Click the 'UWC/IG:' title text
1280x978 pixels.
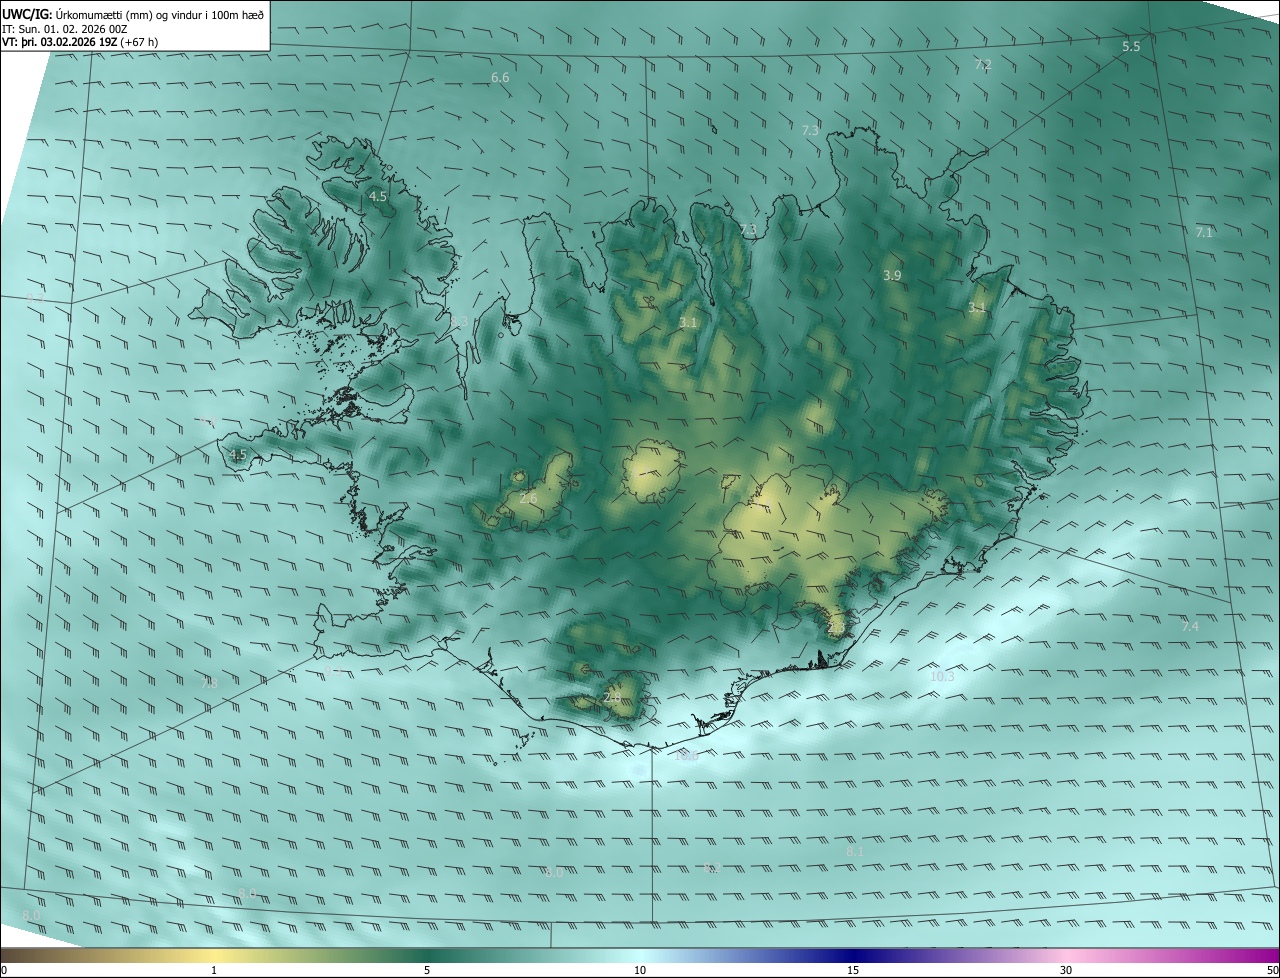[x=26, y=15]
